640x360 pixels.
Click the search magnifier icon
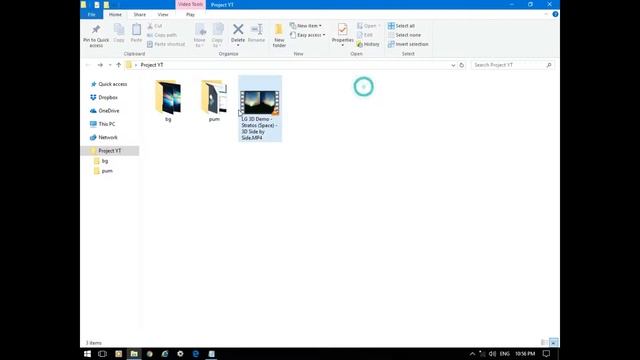coord(549,65)
